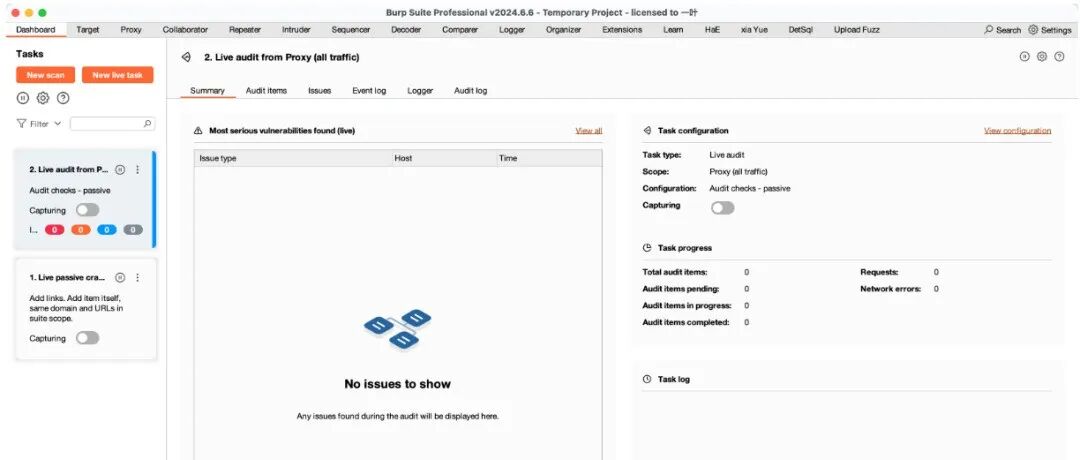Pause the Live passive crawl task card

120,278
